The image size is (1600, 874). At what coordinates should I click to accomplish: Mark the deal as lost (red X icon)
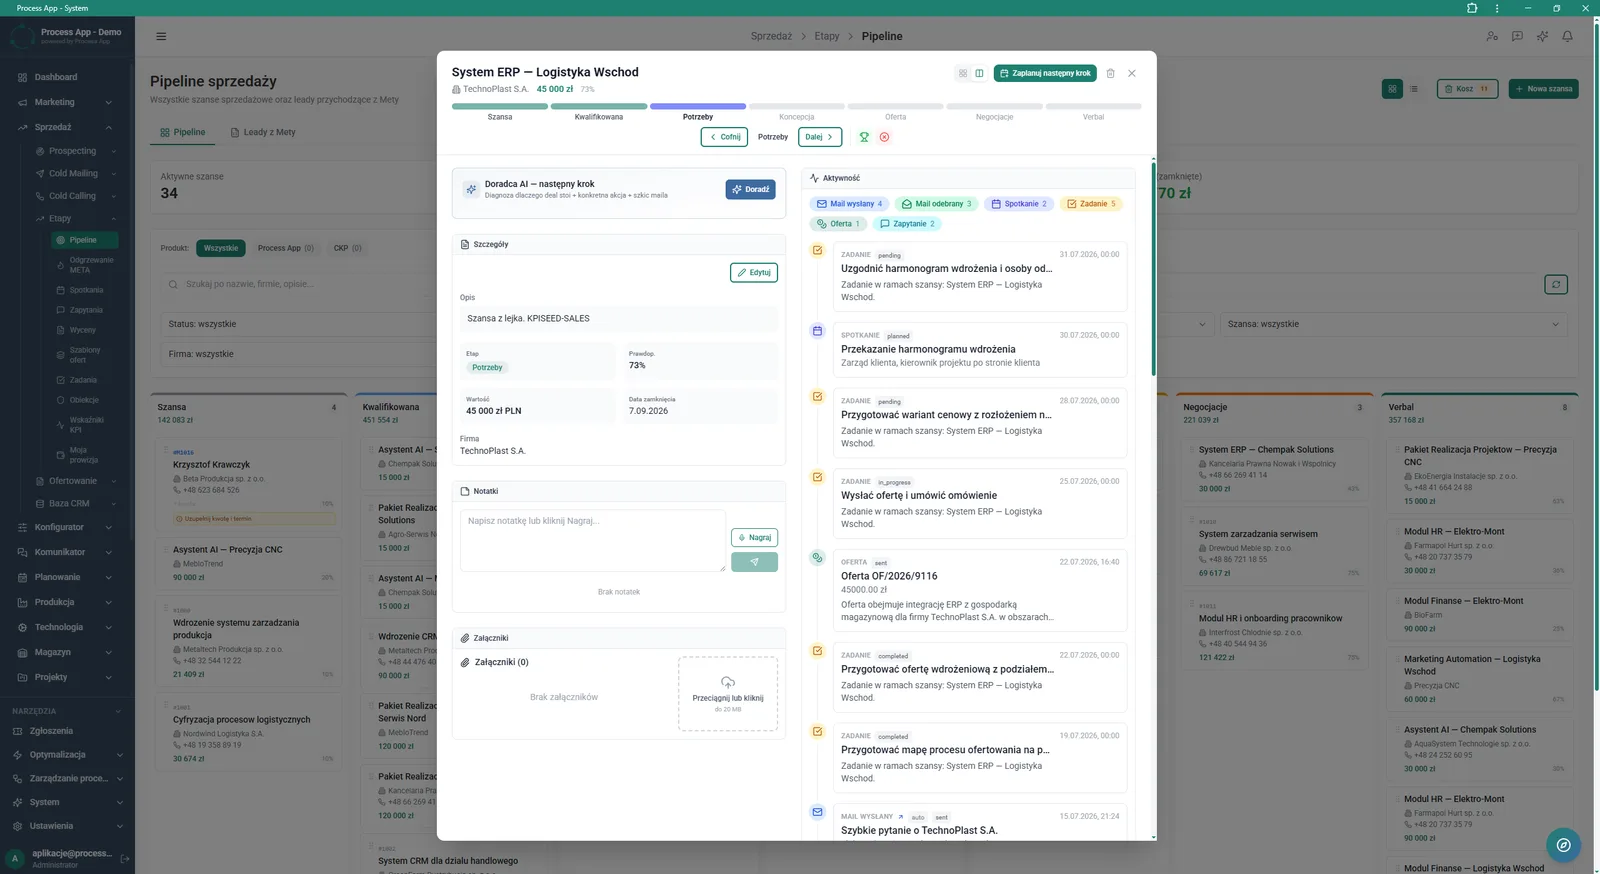pyautogui.click(x=884, y=137)
